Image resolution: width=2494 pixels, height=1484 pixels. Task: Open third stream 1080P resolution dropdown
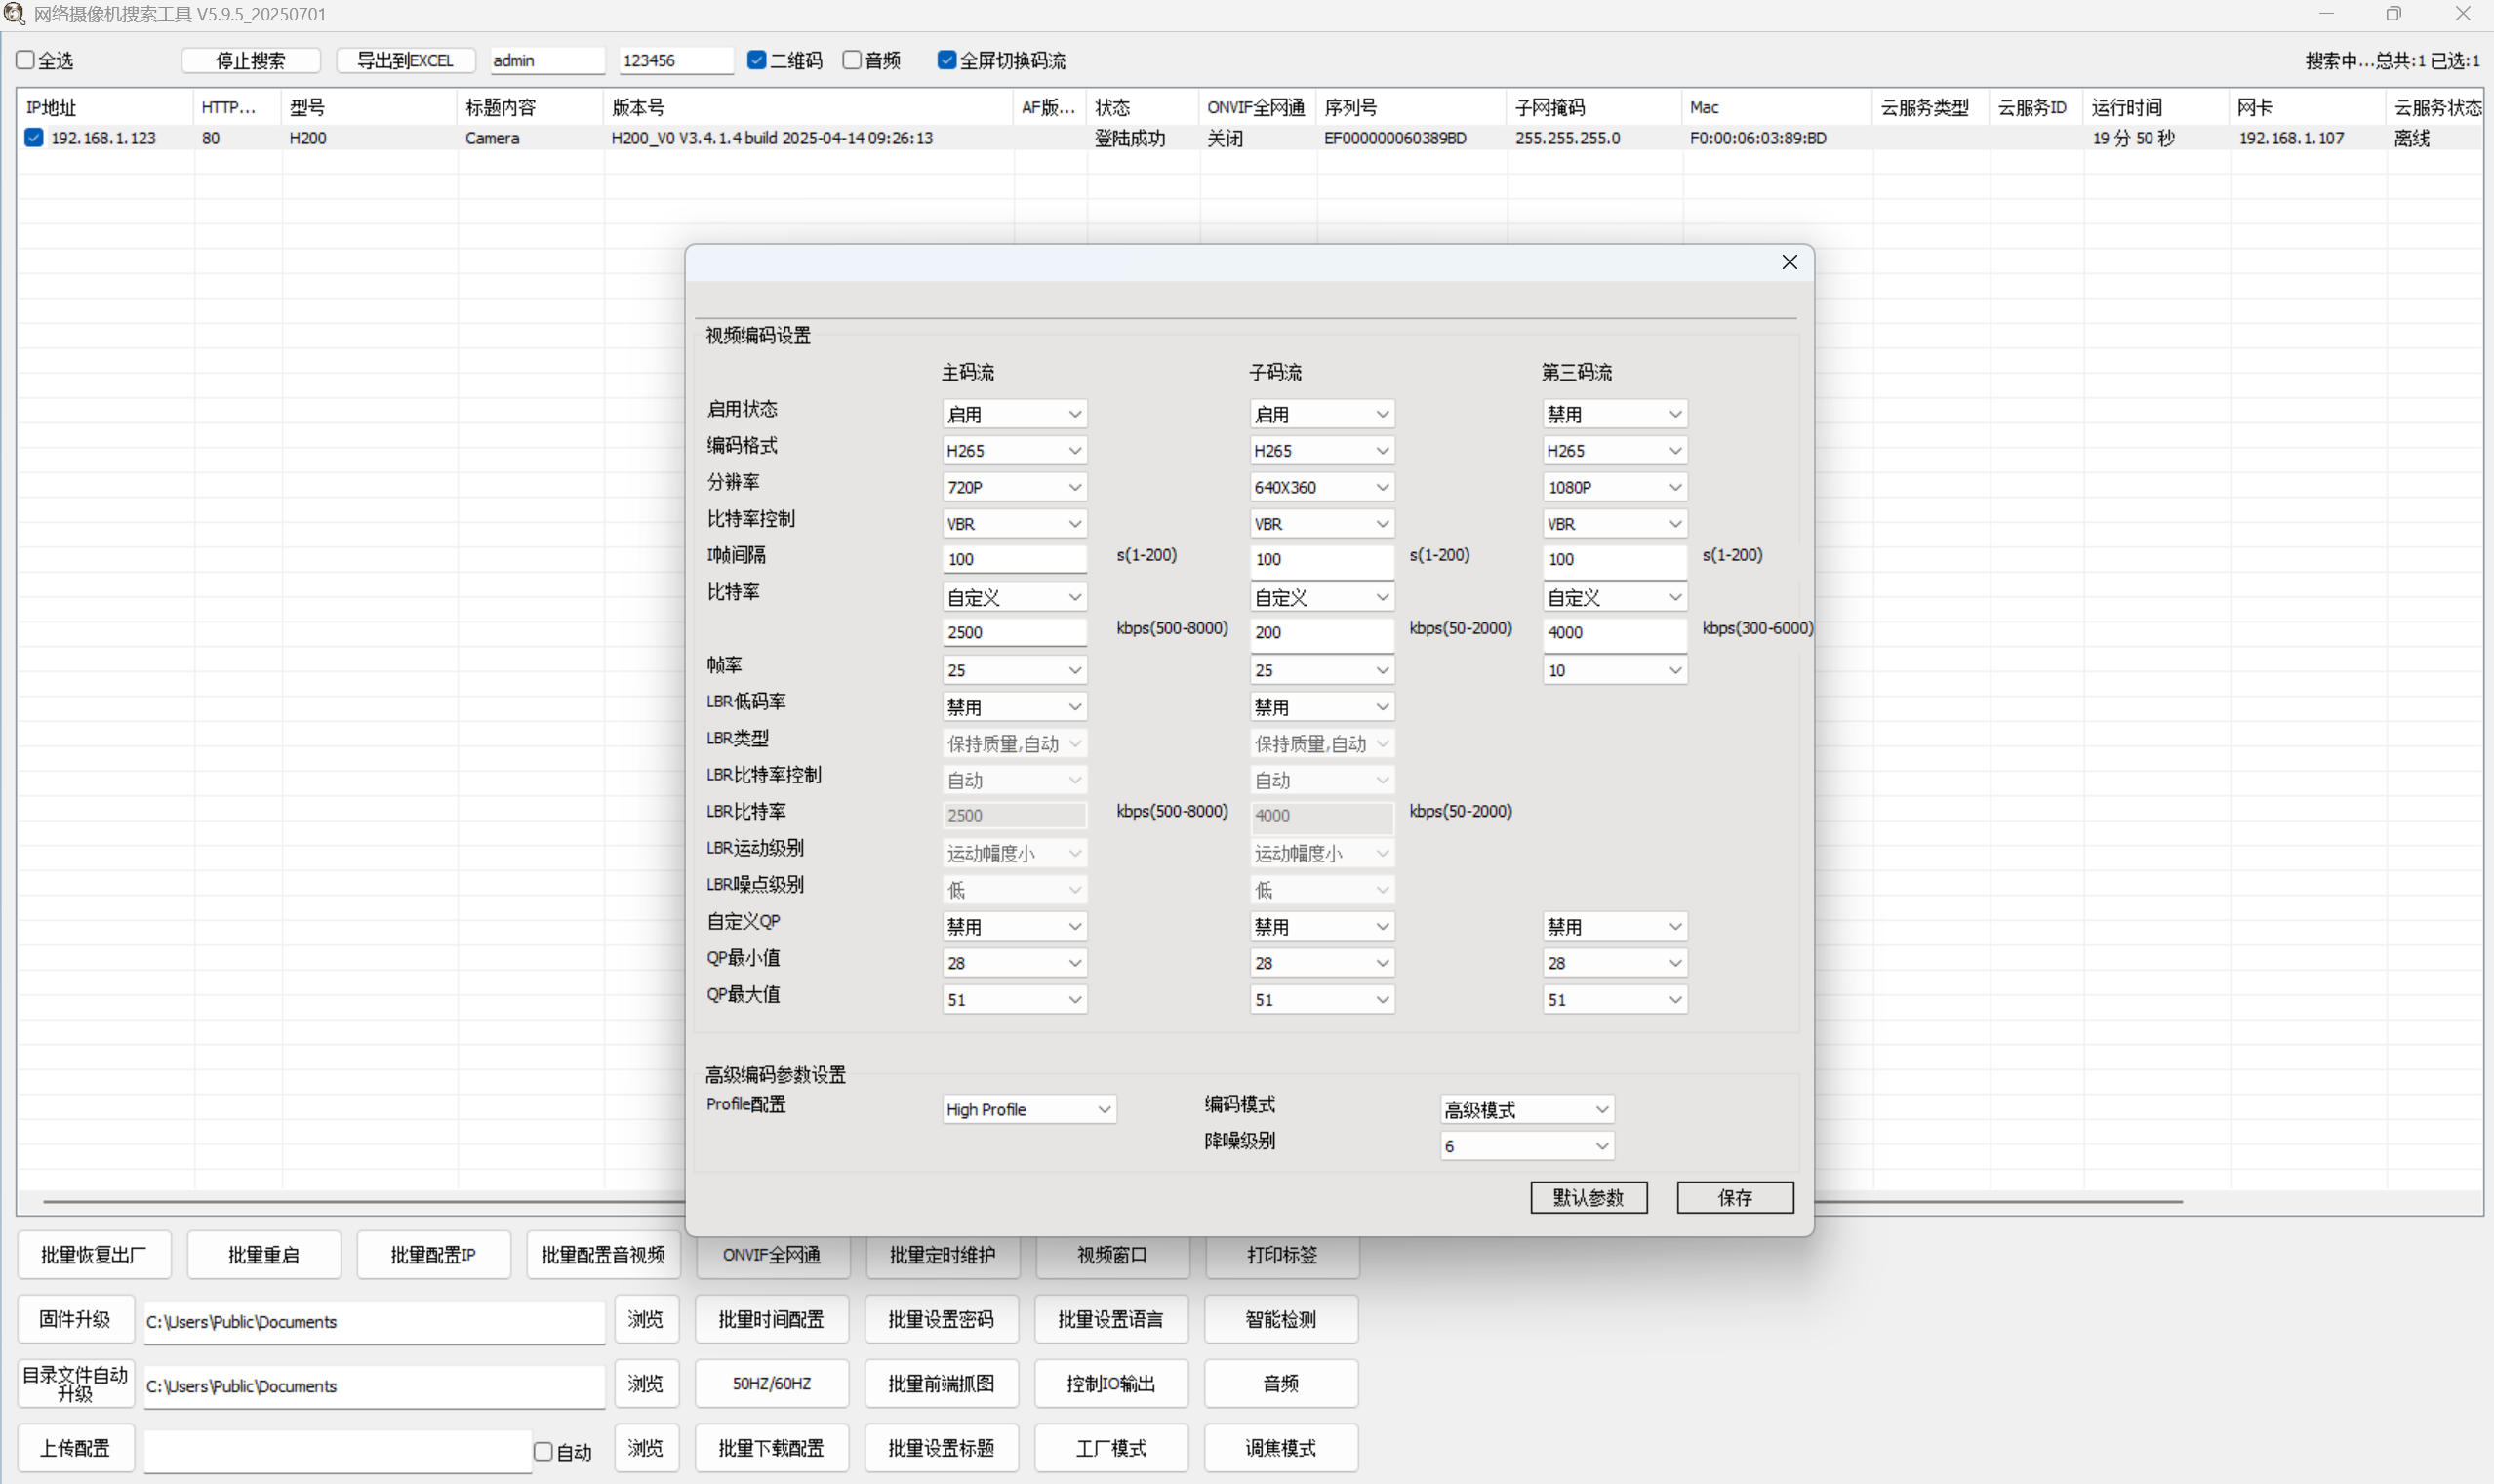point(1614,487)
